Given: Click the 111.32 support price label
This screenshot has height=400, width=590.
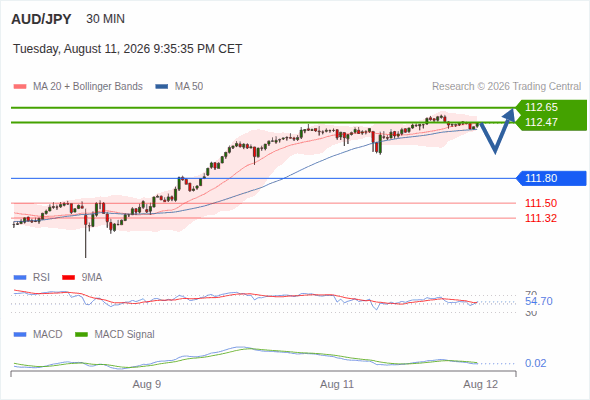Looking at the screenshot, I should [541, 218].
